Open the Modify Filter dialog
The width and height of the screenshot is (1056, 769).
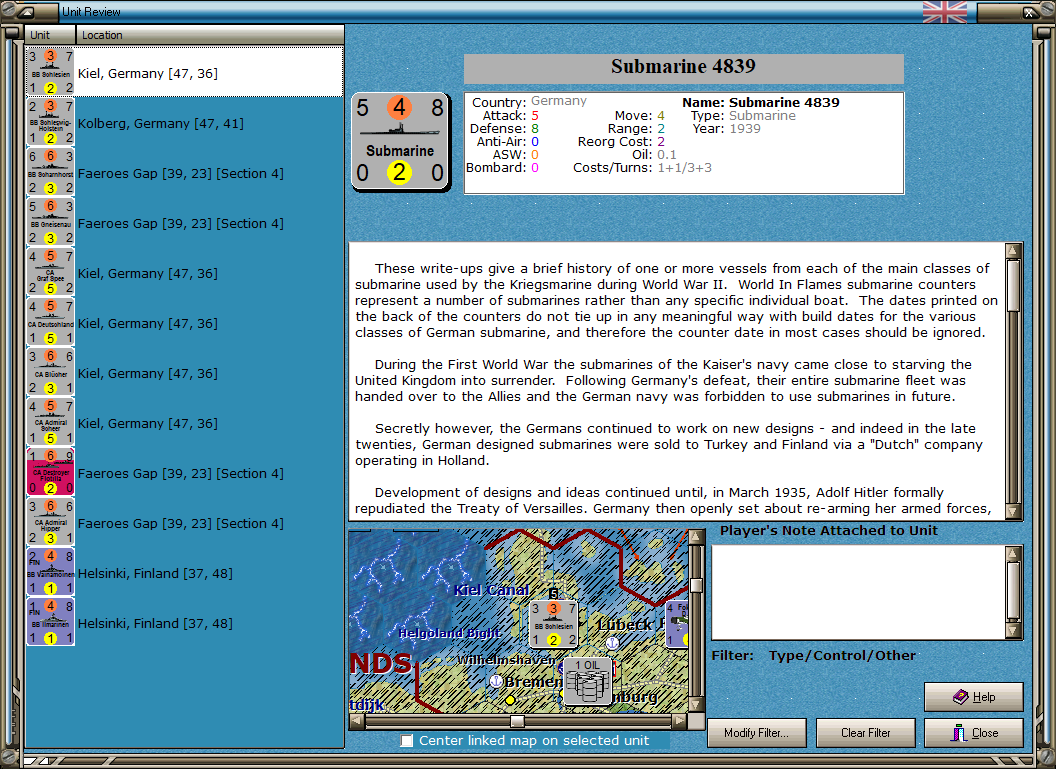pos(757,733)
